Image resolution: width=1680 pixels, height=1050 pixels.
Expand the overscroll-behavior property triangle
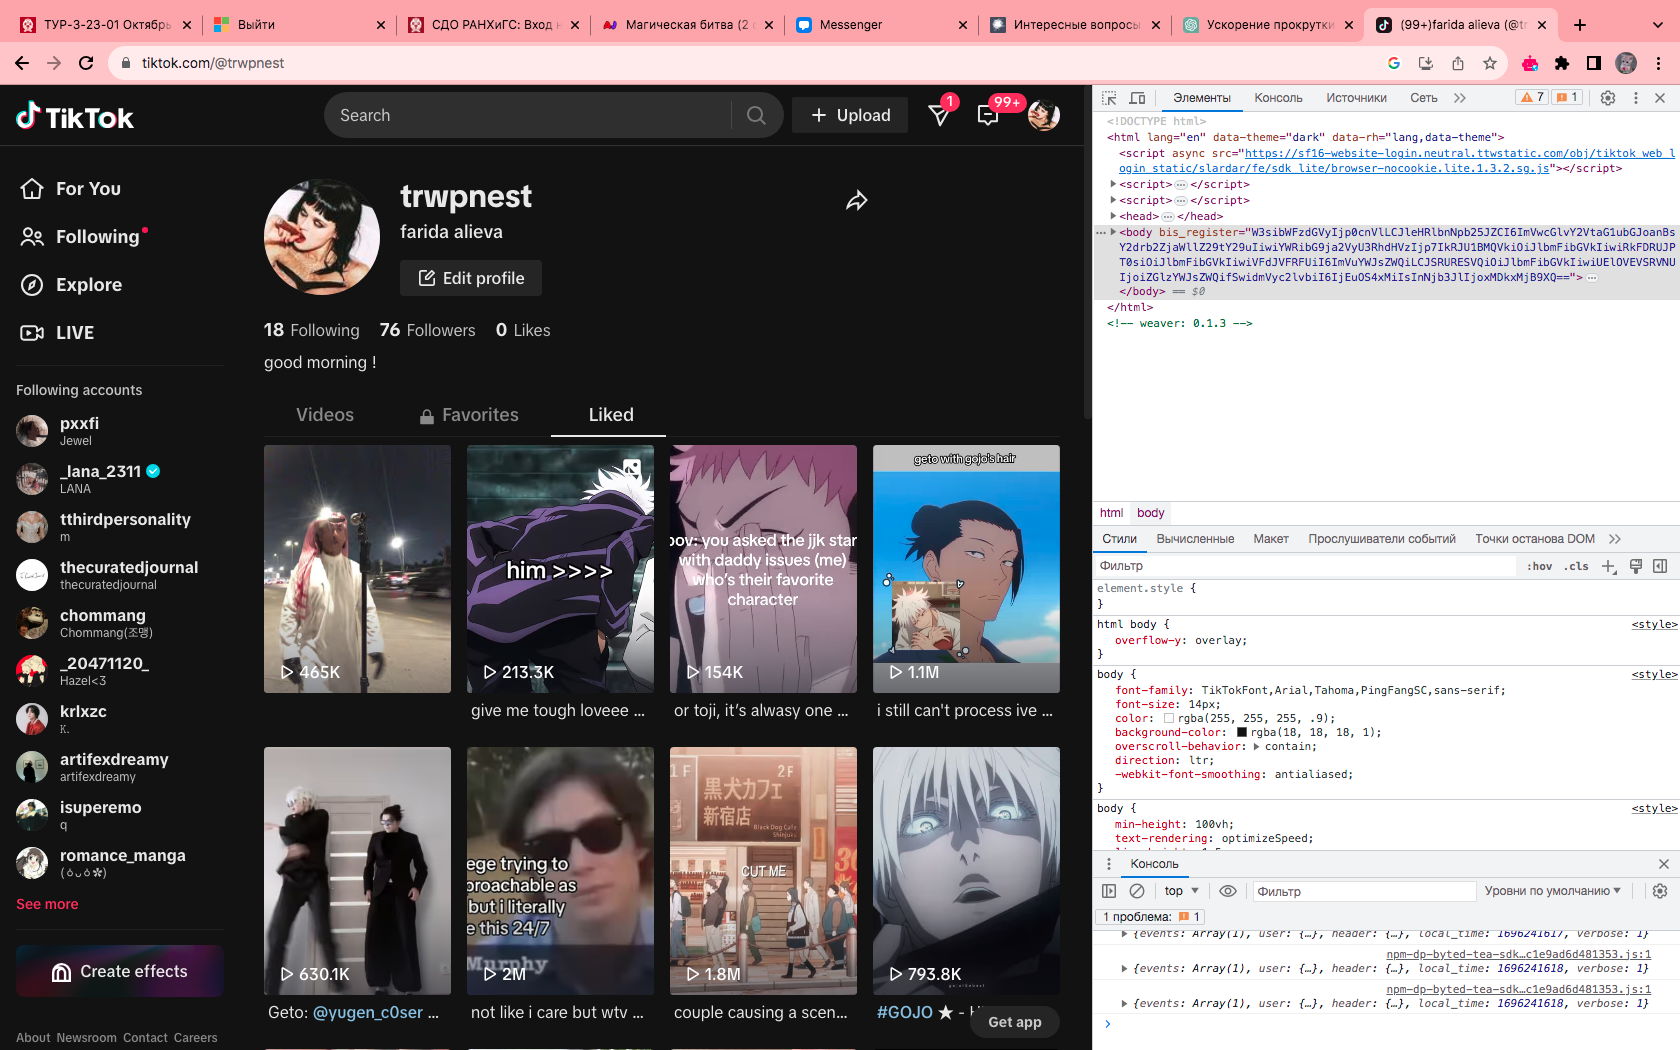1257,747
